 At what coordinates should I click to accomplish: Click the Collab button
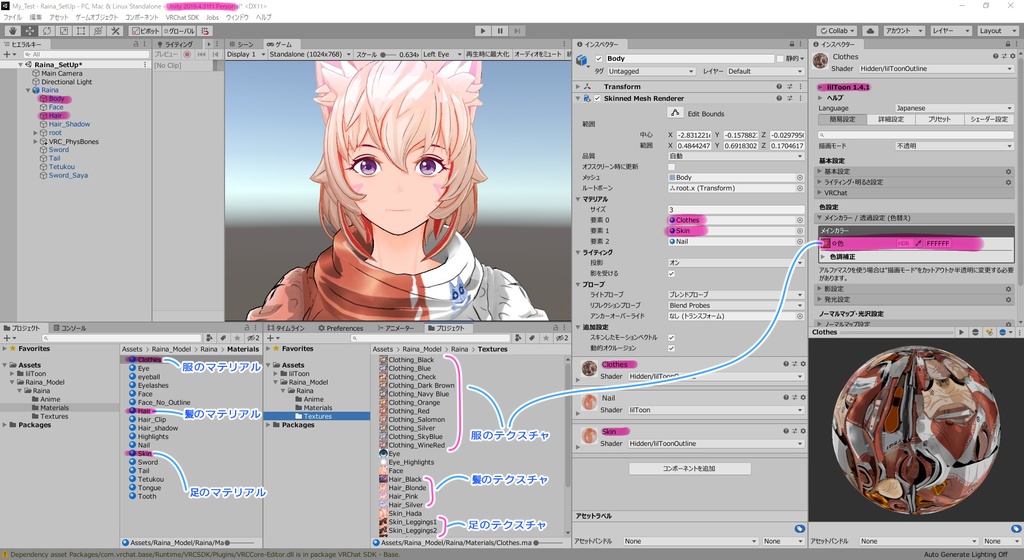837,31
